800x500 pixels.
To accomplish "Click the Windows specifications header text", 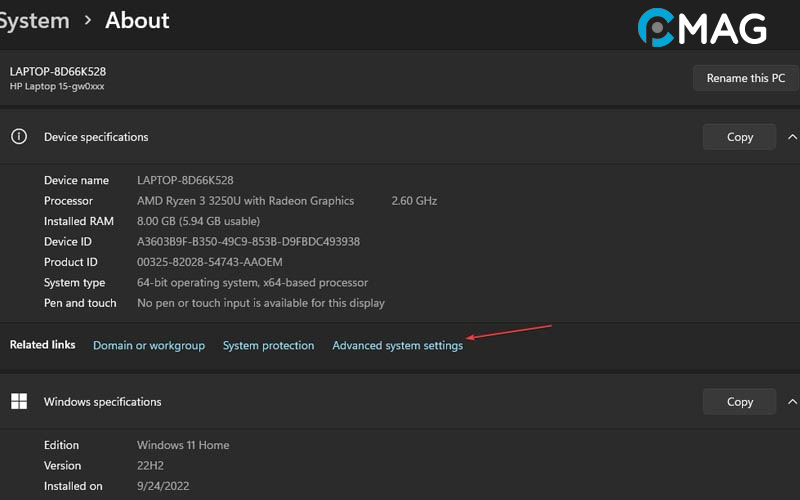I will [102, 401].
